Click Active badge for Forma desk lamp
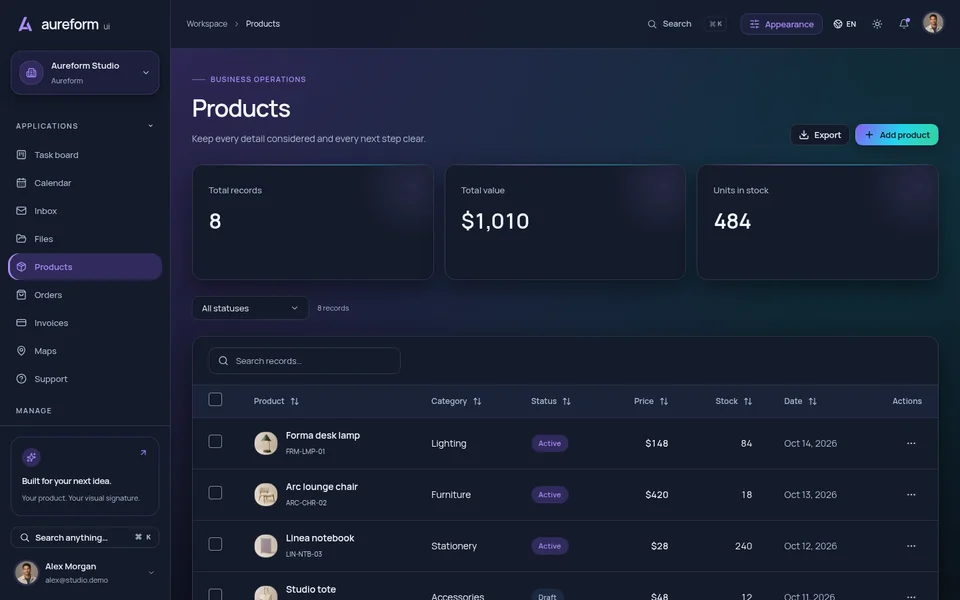The width and height of the screenshot is (960, 600). click(549, 443)
